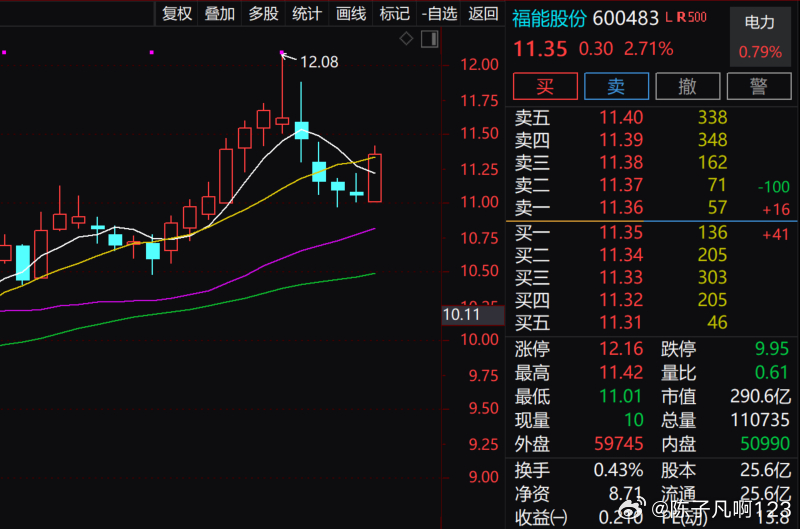Viewport: 800px width, 529px height.
Task: Click the candlestick at 12.08 peak
Action: pyautogui.click(x=282, y=92)
